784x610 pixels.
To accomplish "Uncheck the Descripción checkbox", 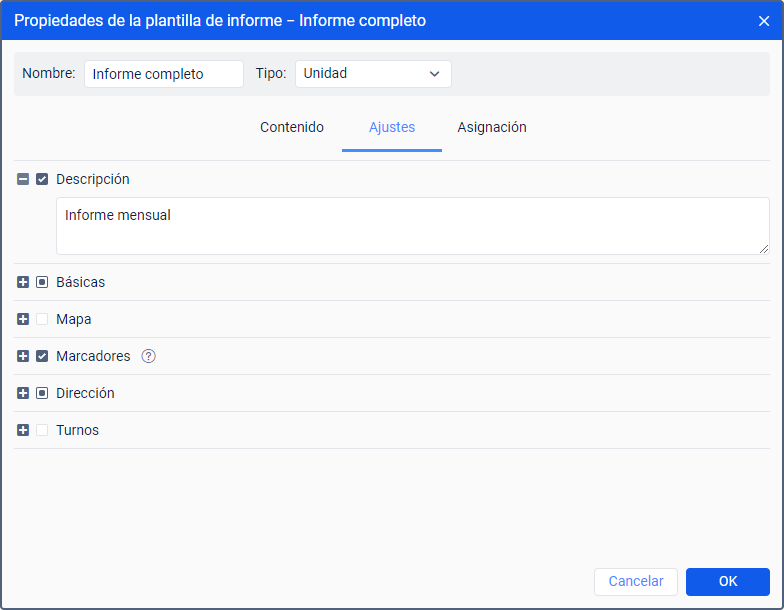I will tap(42, 179).
